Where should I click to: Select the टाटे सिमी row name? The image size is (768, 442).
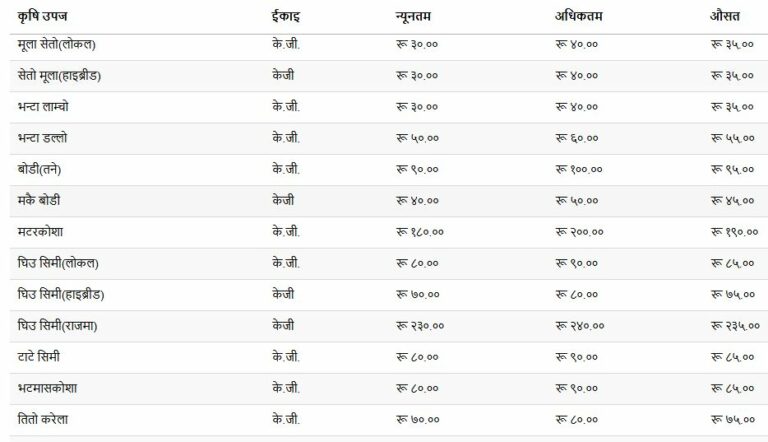click(x=39, y=357)
